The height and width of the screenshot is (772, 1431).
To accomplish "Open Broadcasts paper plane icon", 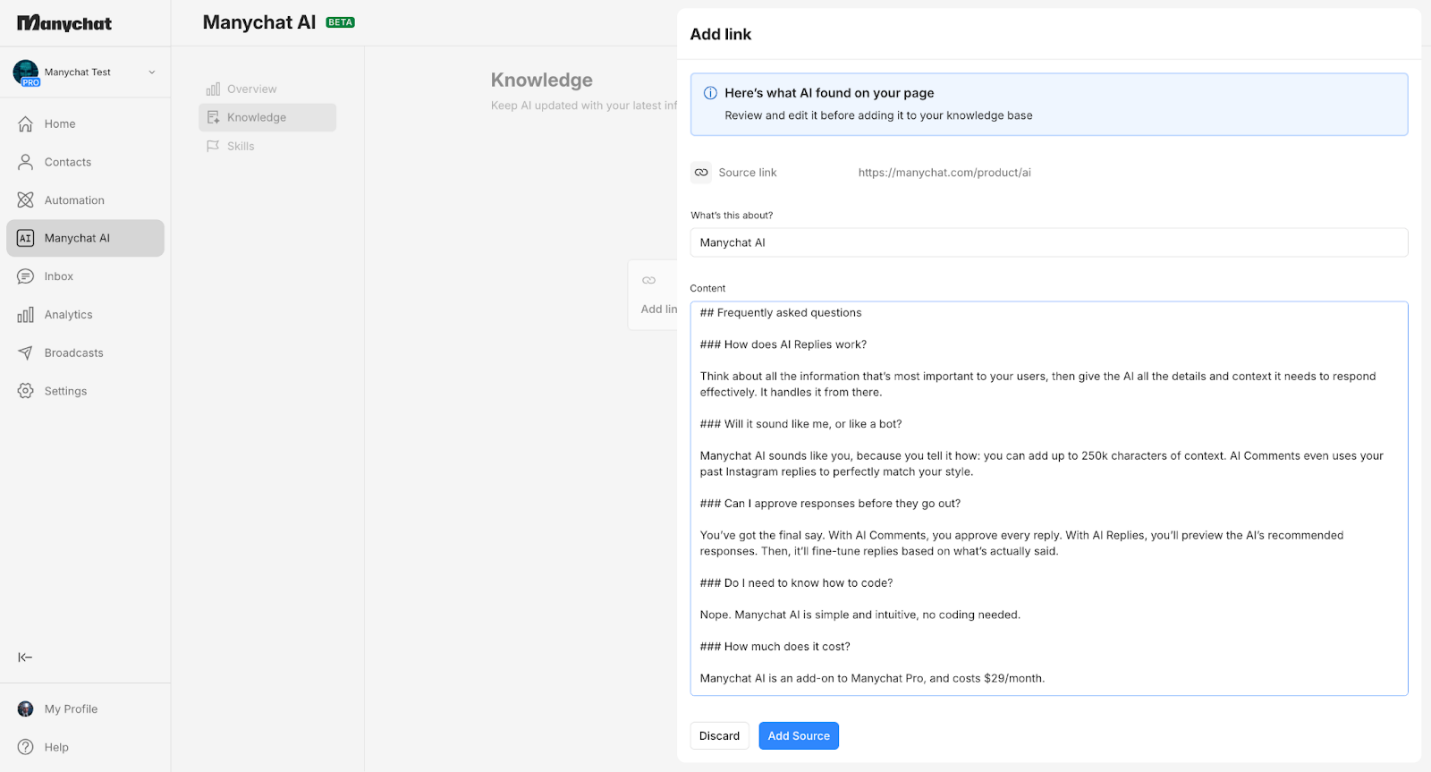I will 26,353.
